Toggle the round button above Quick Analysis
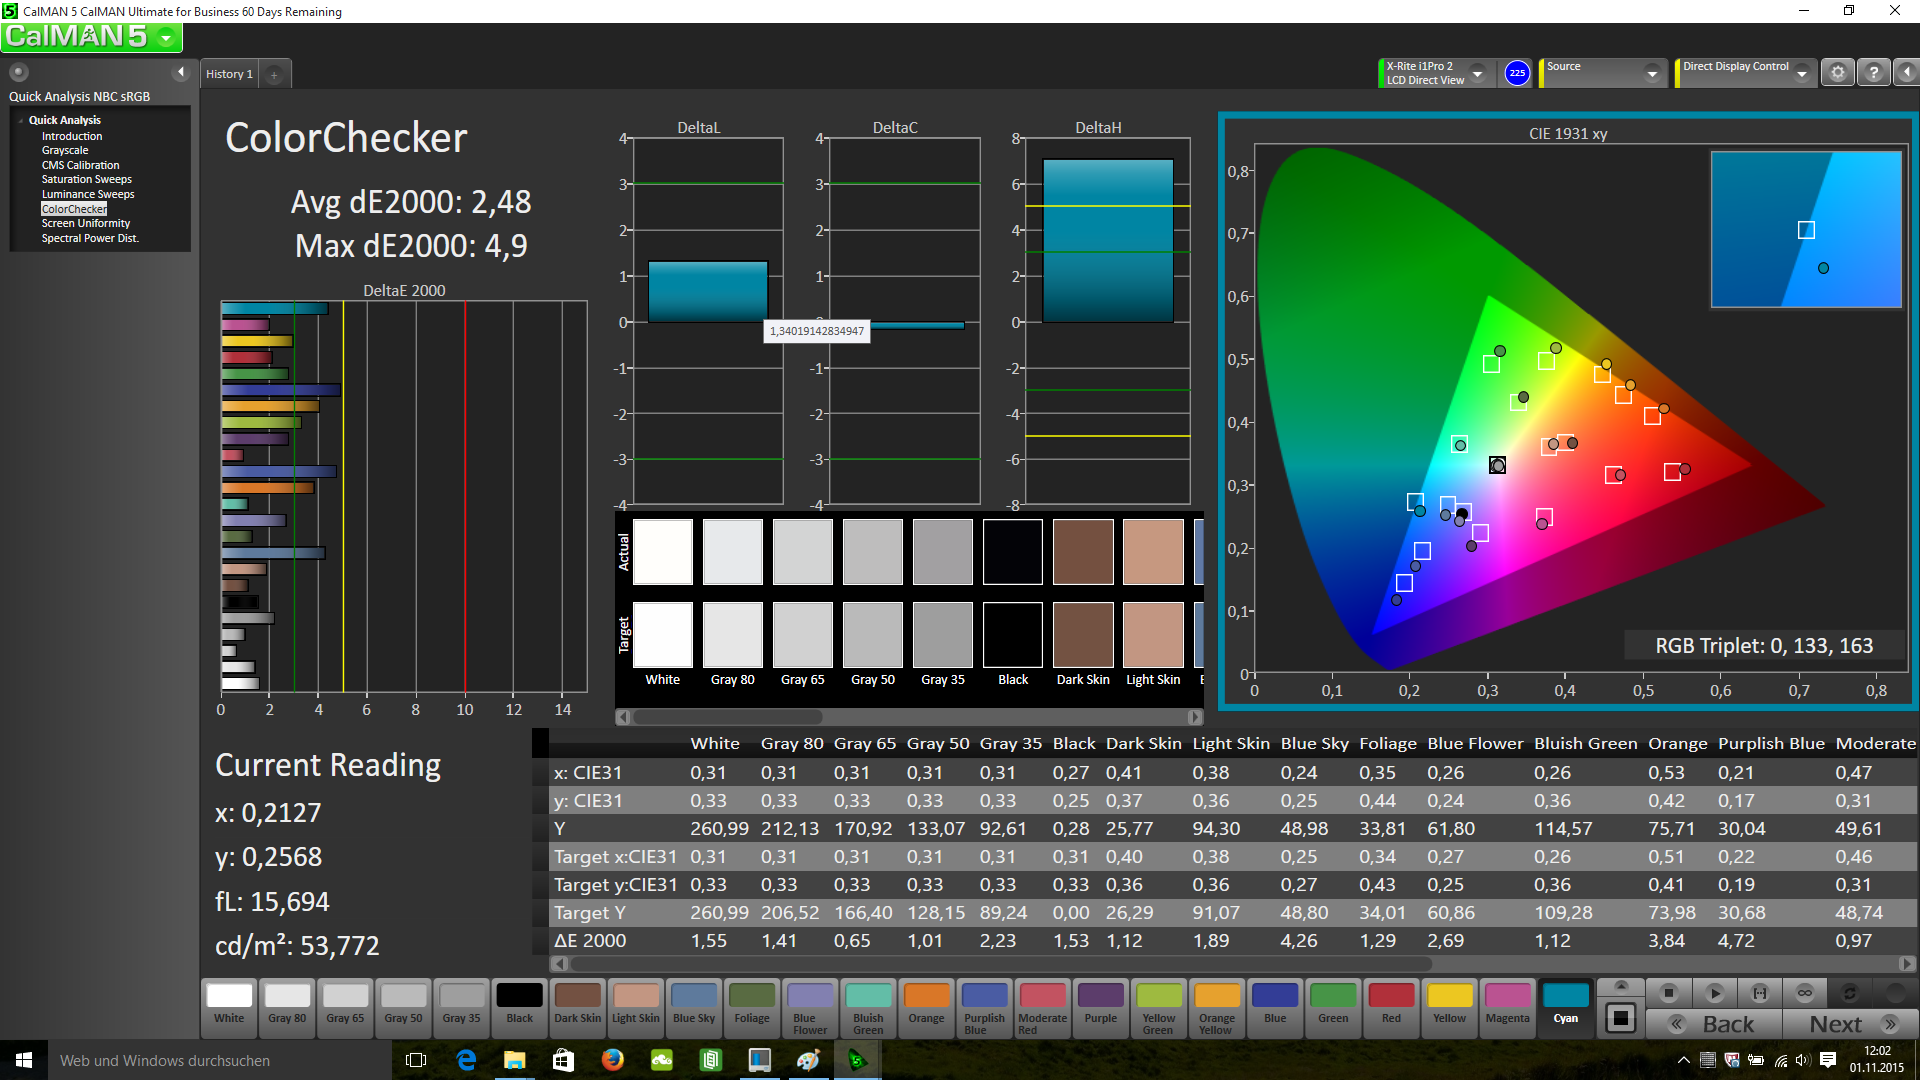The height and width of the screenshot is (1080, 1920). 19,72
